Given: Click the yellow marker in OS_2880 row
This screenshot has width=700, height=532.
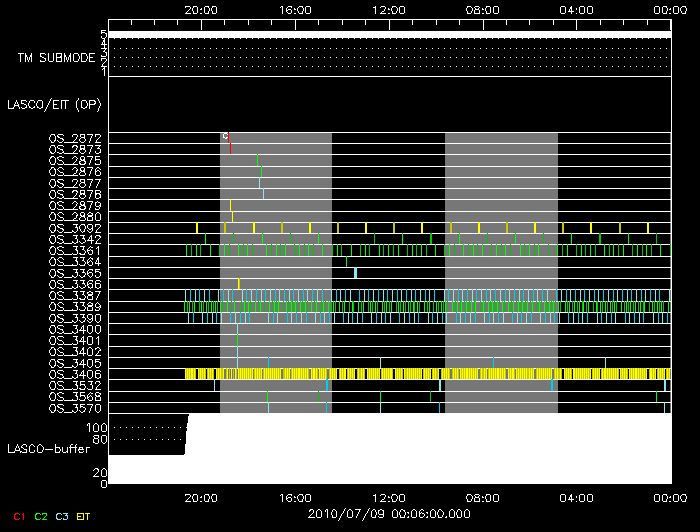Looking at the screenshot, I should click(232, 216).
